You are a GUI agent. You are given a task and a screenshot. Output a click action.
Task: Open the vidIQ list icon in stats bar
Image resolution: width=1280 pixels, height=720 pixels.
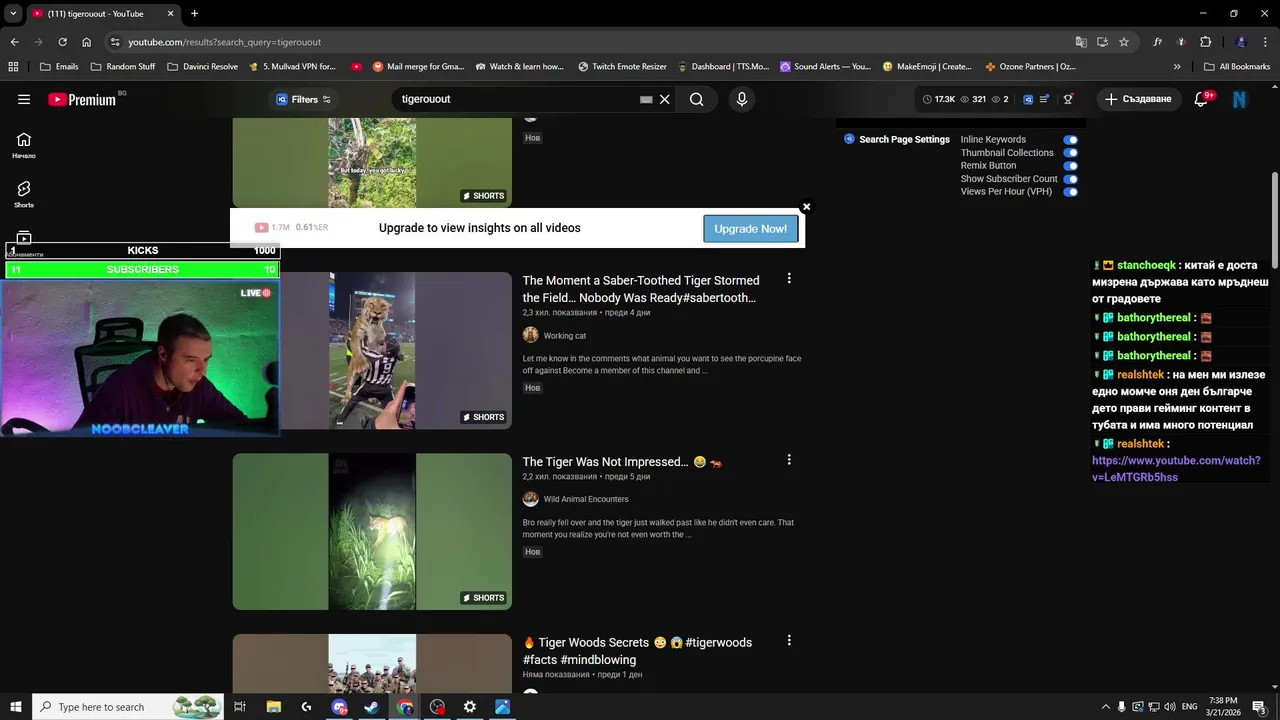tap(1045, 99)
